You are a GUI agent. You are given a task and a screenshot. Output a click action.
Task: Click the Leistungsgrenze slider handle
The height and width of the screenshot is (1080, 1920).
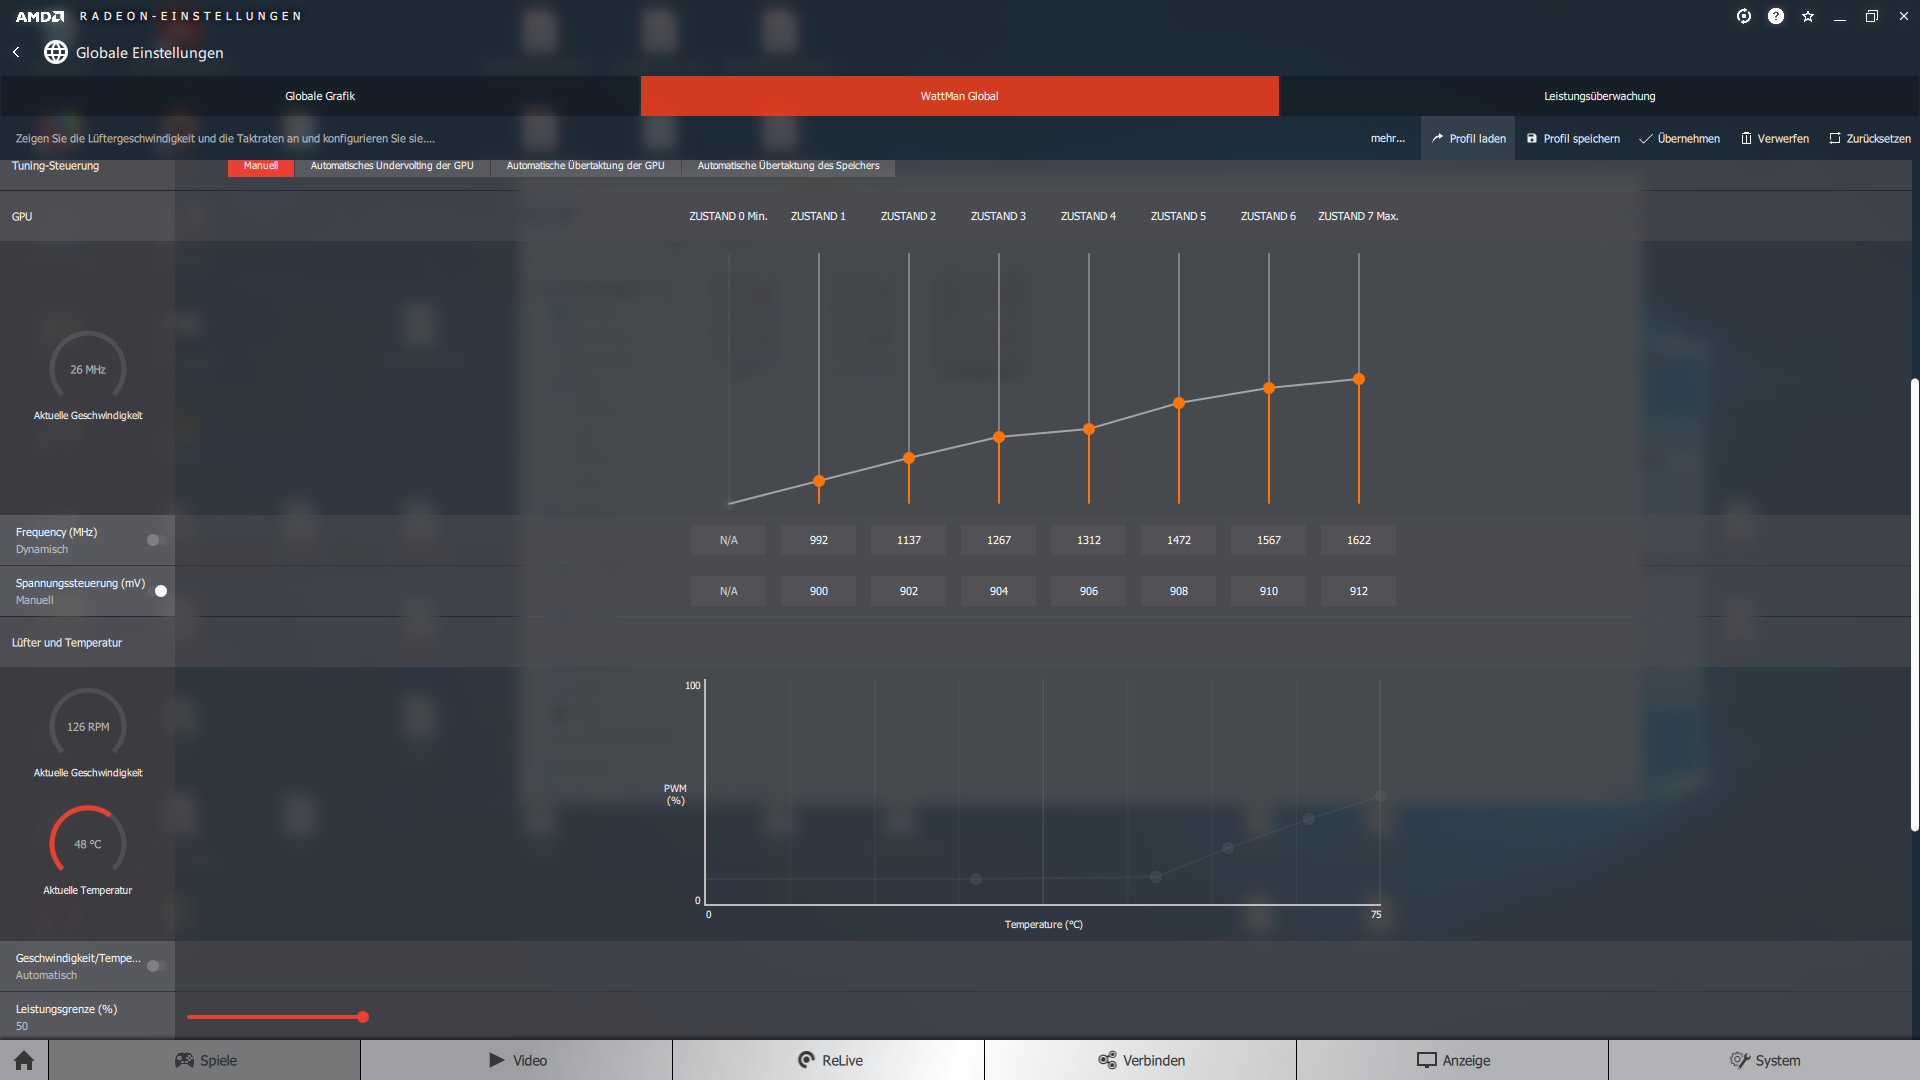(363, 1017)
